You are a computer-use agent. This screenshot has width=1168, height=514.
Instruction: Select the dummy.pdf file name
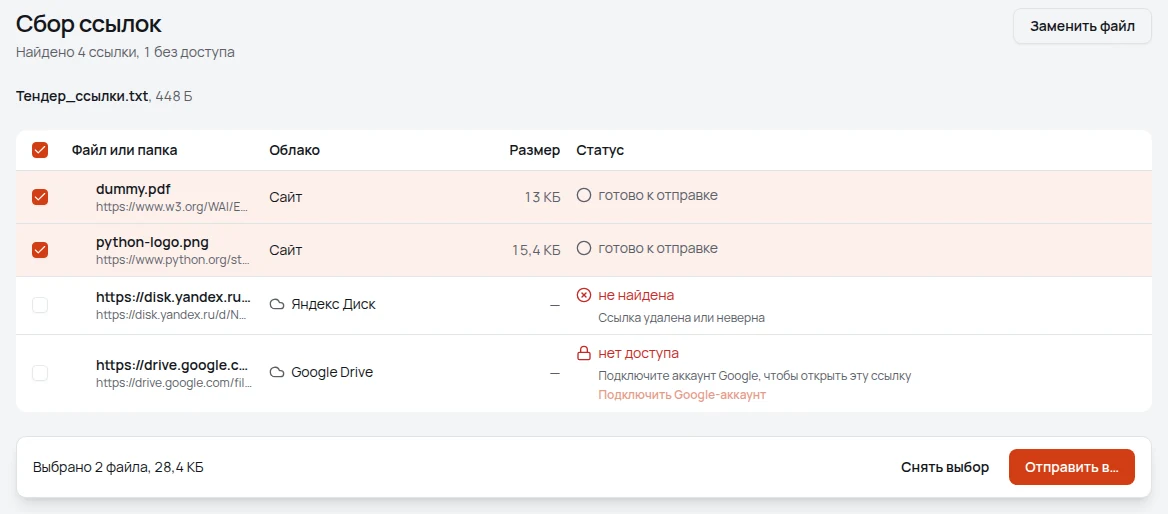coord(133,189)
